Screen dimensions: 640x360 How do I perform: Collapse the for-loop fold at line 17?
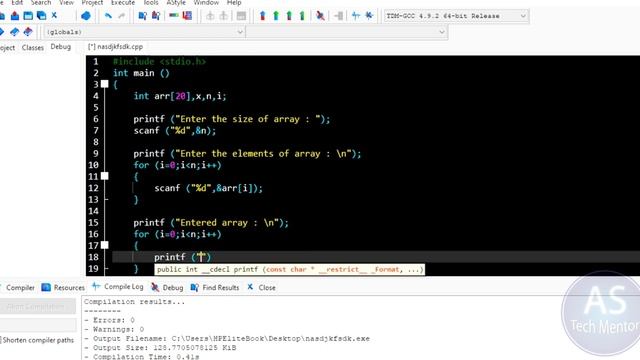tap(105, 245)
